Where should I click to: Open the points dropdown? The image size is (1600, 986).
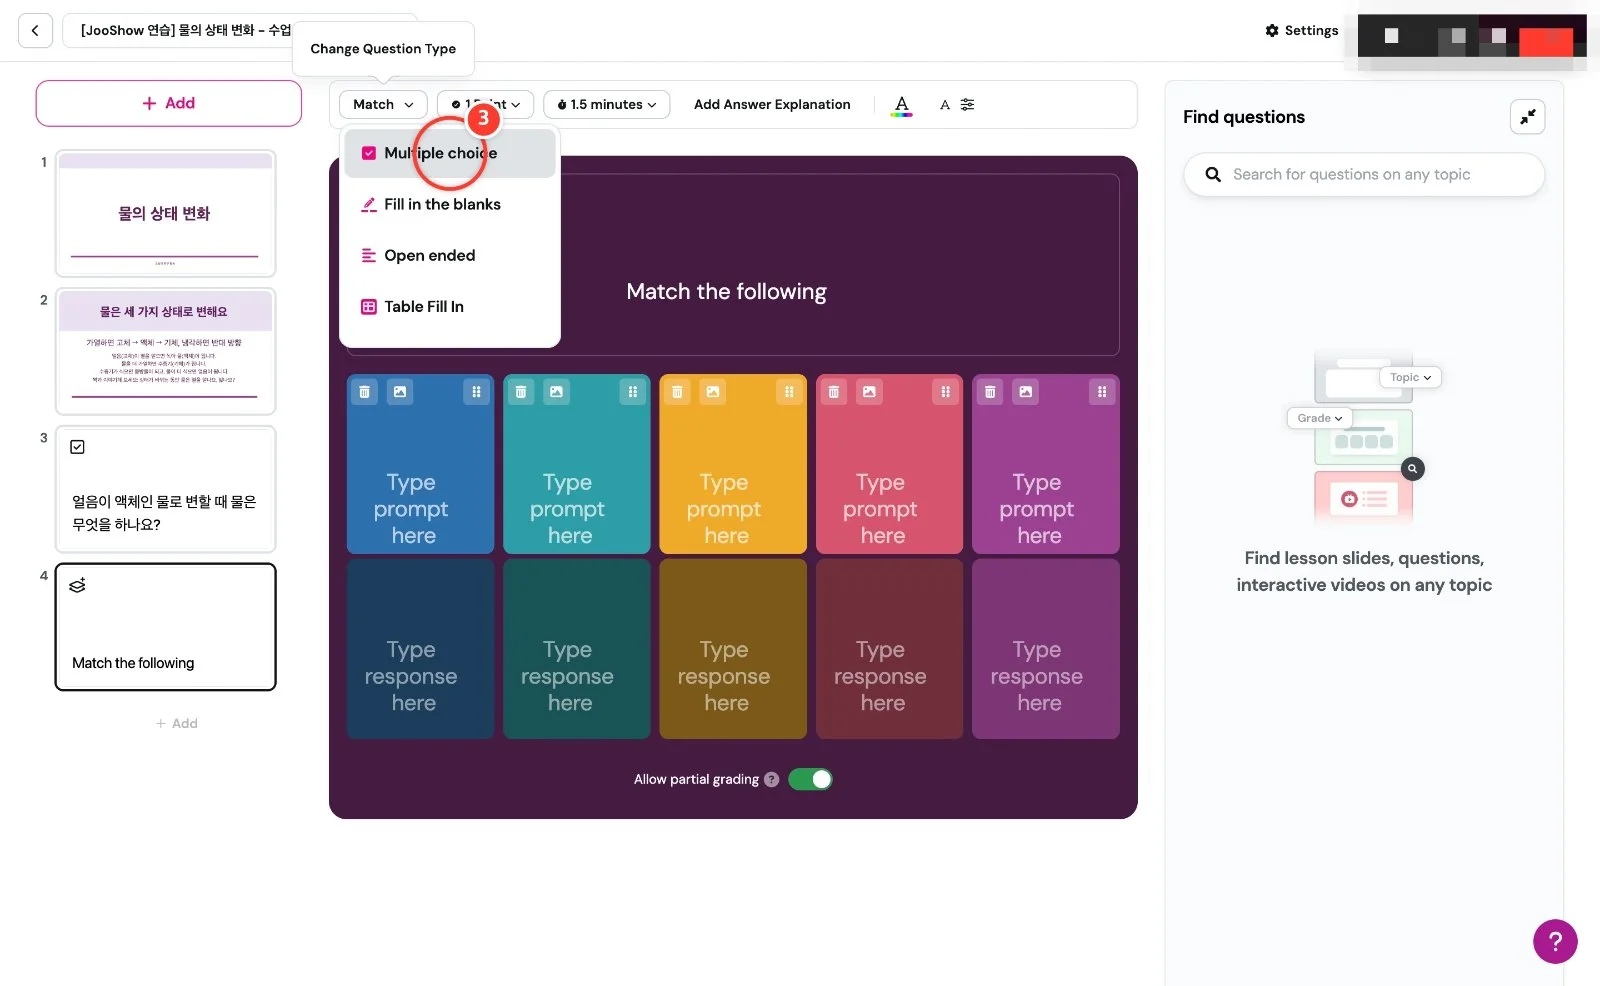(x=485, y=104)
